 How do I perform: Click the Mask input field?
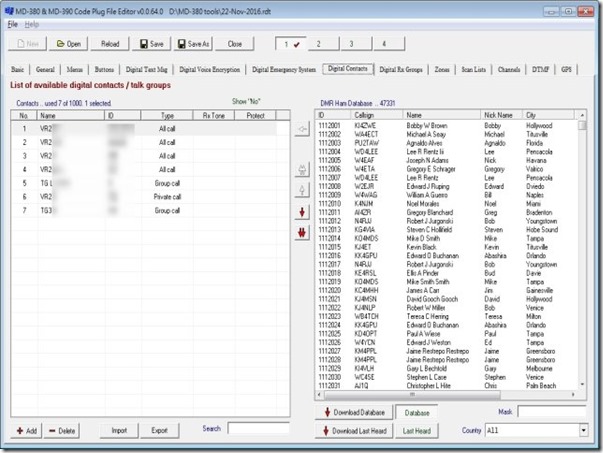coord(552,411)
